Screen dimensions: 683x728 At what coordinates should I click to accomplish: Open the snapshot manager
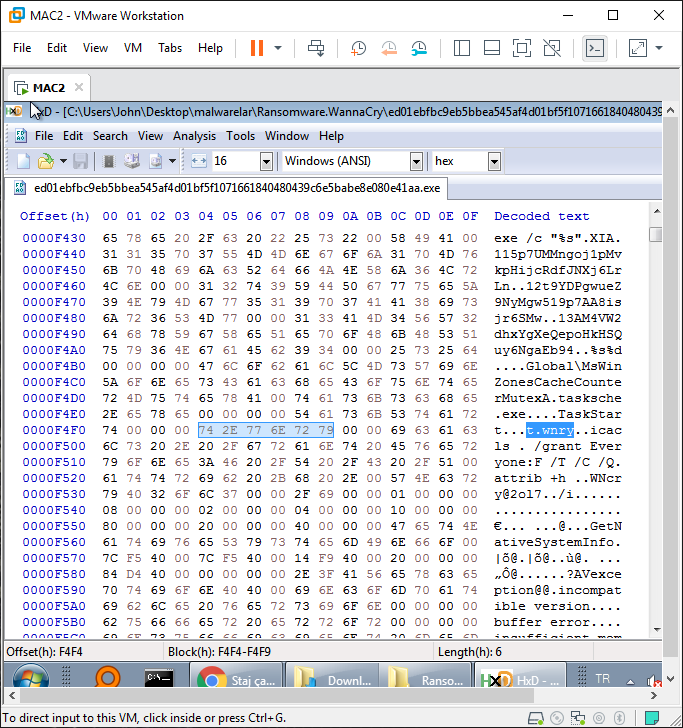coord(419,48)
